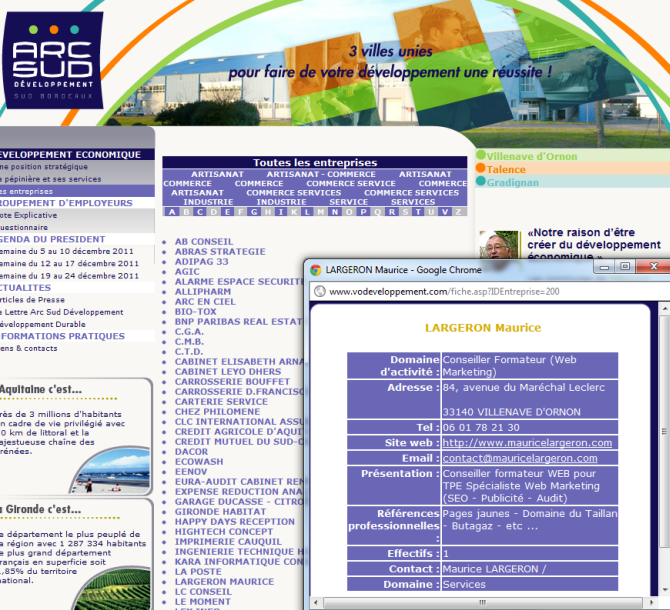The height and width of the screenshot is (610, 670).
Task: Select the SERVICES category filter
Action: [x=413, y=202]
